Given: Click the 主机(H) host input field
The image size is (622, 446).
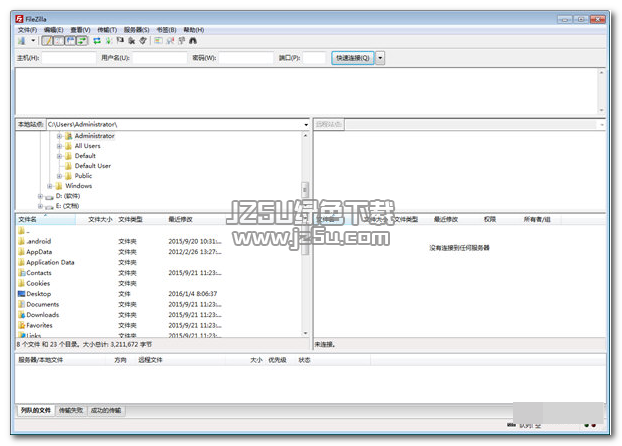Looking at the screenshot, I should click(x=69, y=58).
